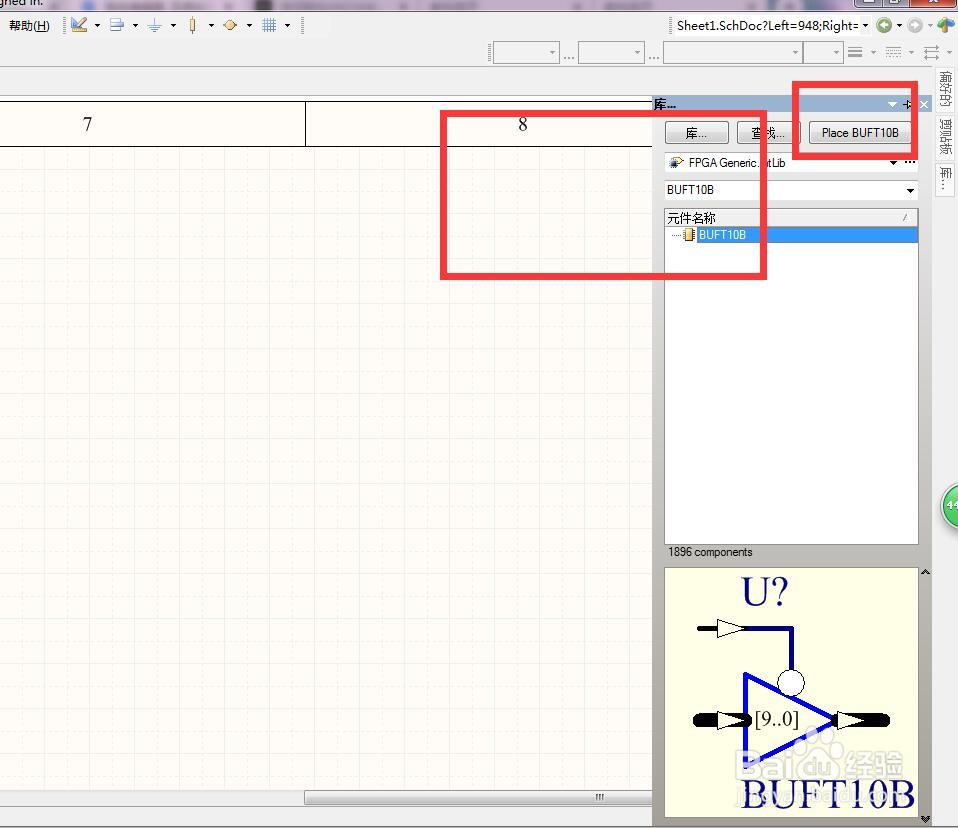
Task: Click the preview scroll up arrow
Action: click(926, 572)
